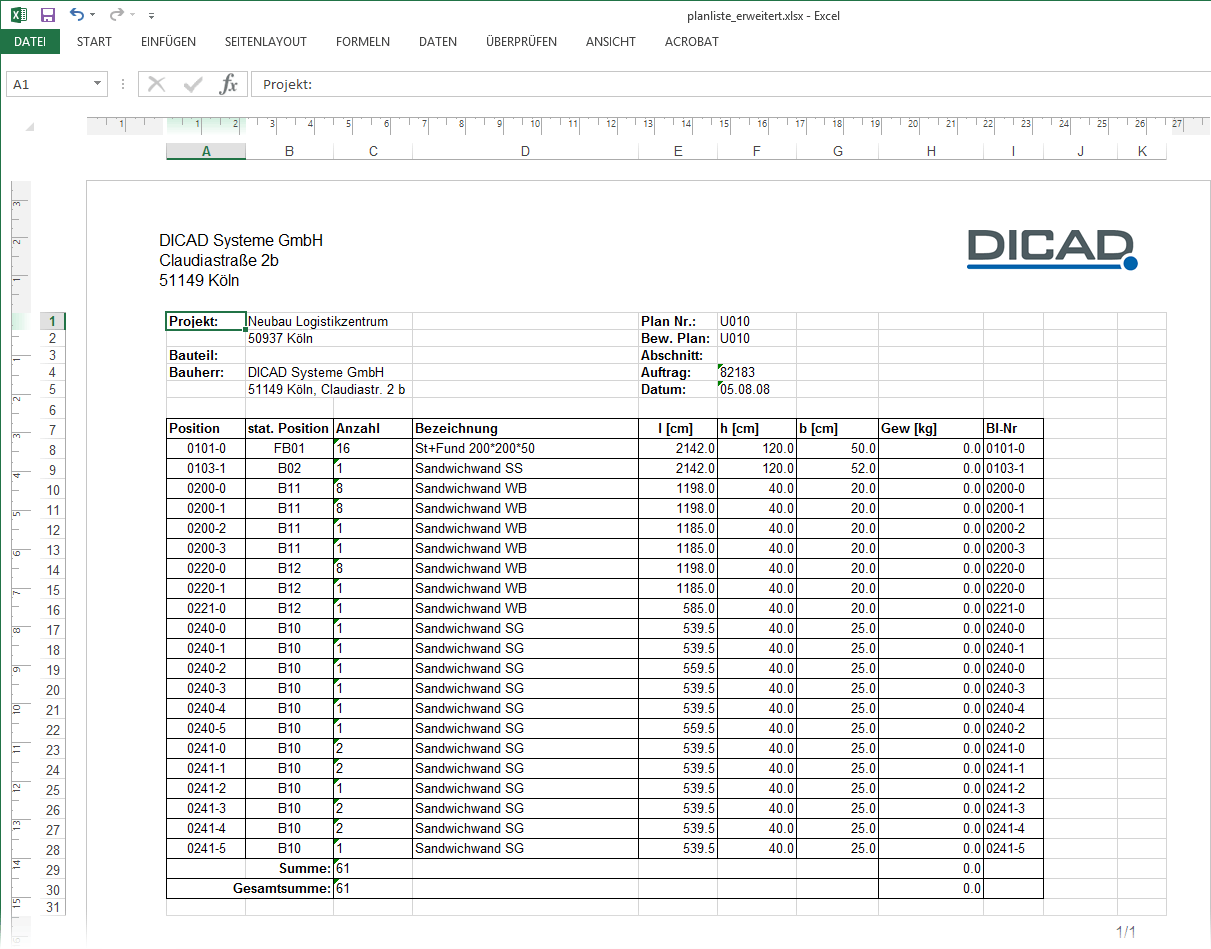
Task: Select the Bauherr: label cell
Action: (x=206, y=372)
